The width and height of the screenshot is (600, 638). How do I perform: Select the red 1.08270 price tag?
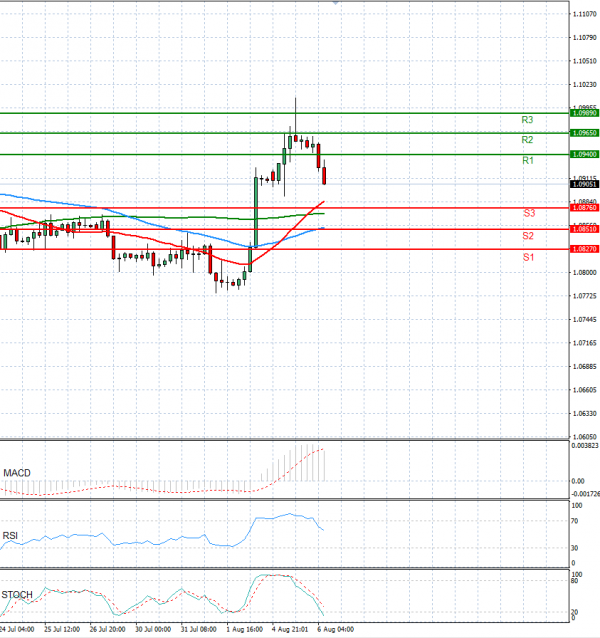pos(585,249)
